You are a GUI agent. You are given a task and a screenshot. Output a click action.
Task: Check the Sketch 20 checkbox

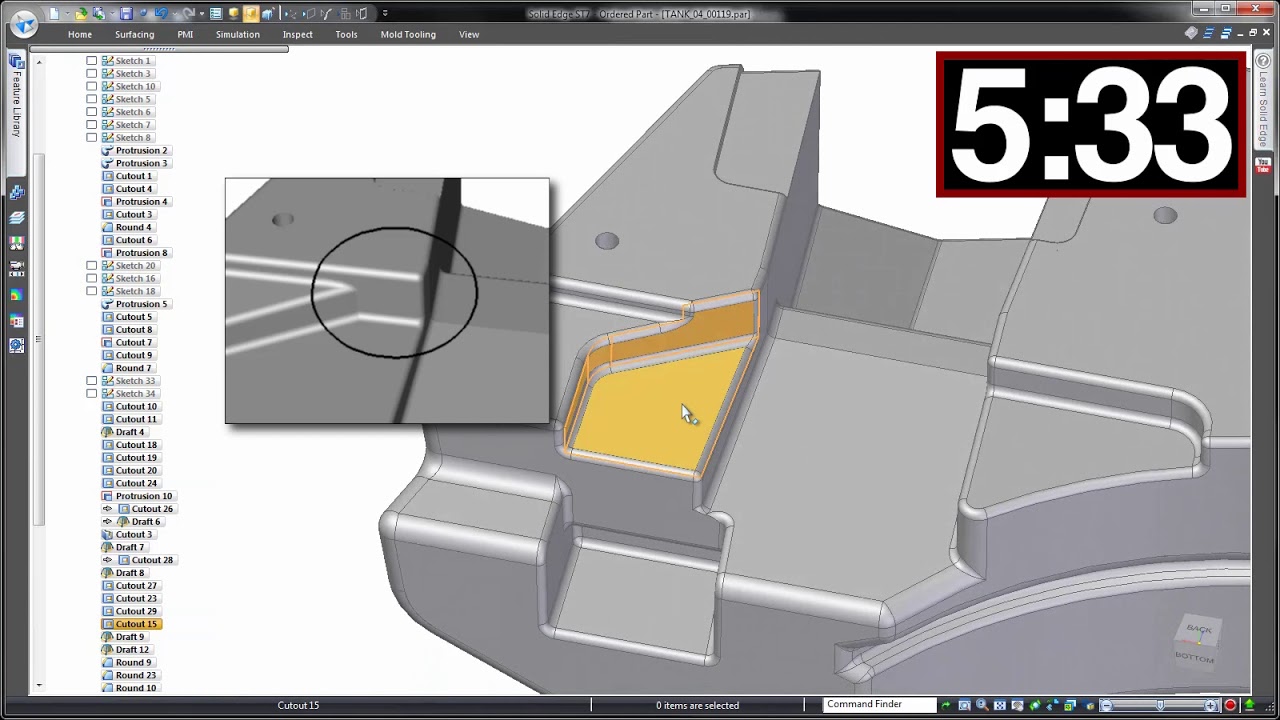point(92,266)
